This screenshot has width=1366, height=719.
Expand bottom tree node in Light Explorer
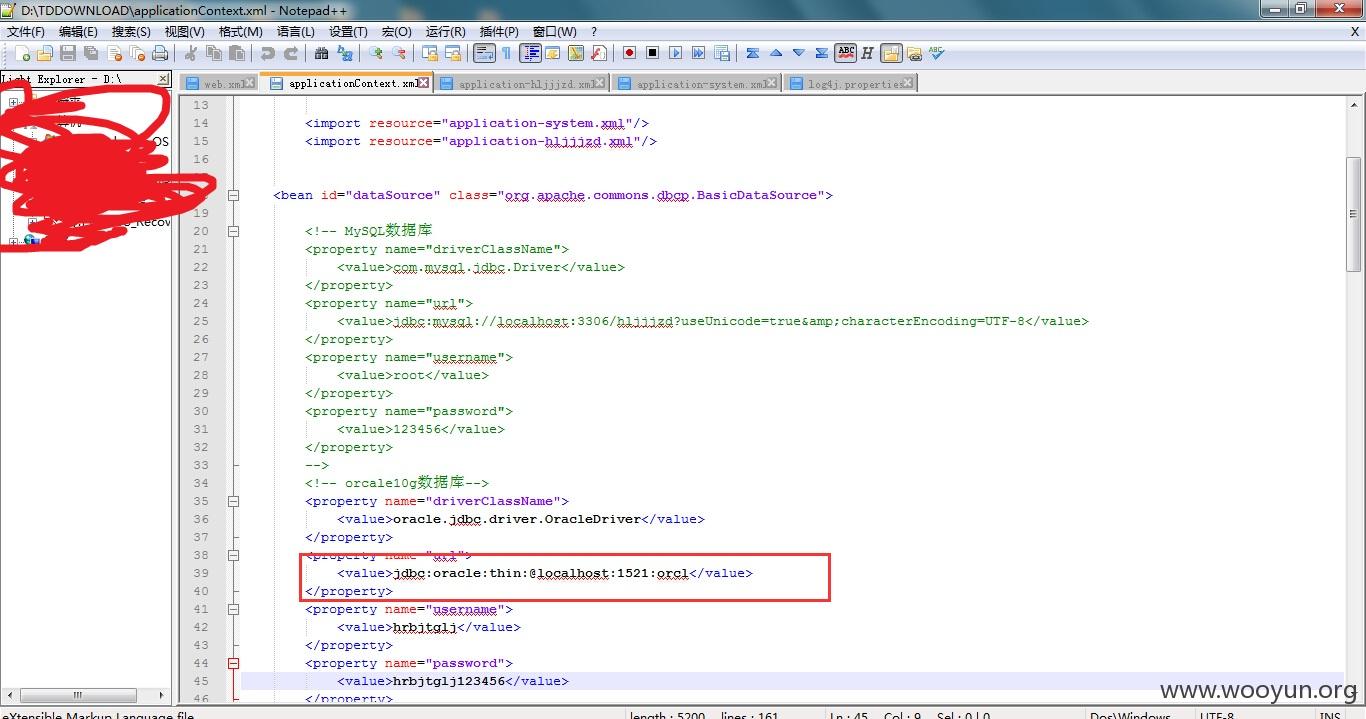pos(13,241)
